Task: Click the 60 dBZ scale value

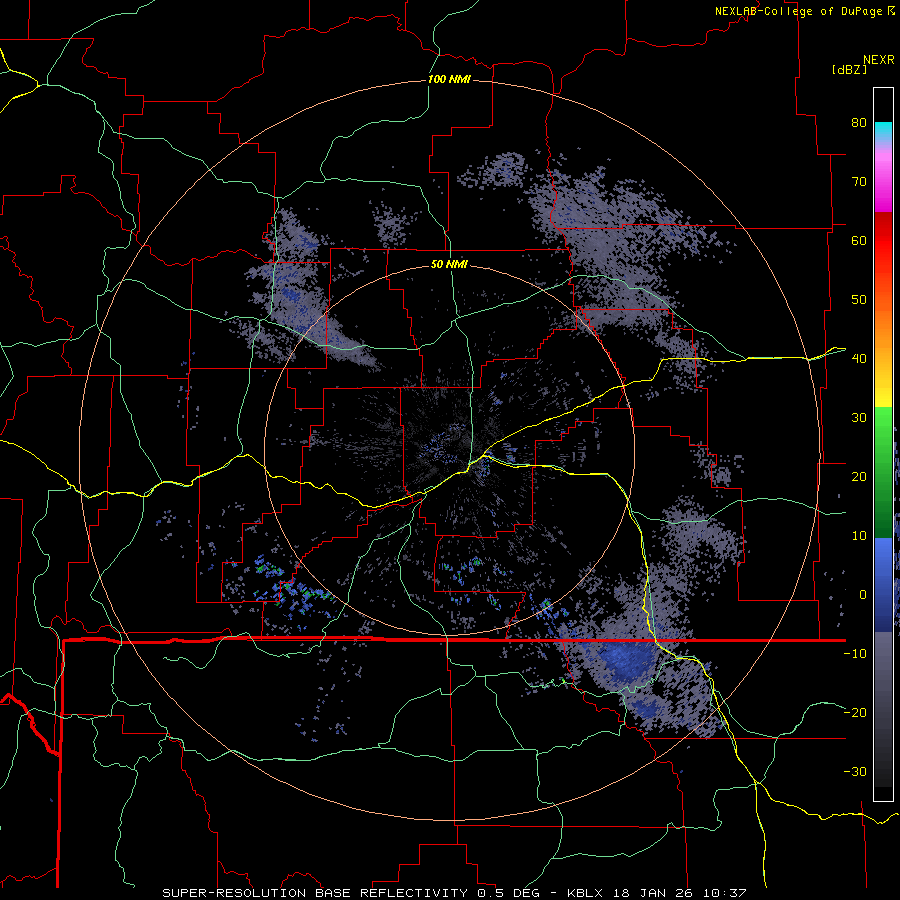Action: click(x=859, y=240)
